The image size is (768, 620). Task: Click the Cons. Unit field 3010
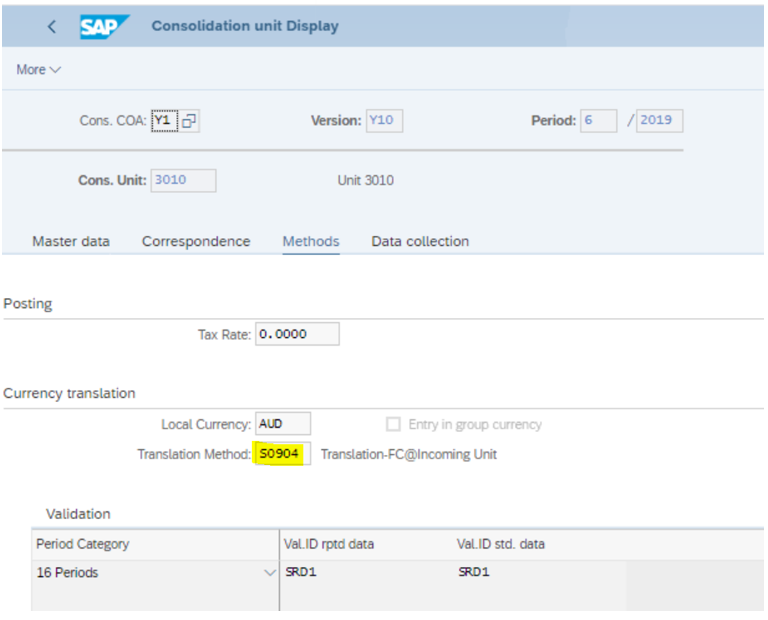(x=184, y=180)
